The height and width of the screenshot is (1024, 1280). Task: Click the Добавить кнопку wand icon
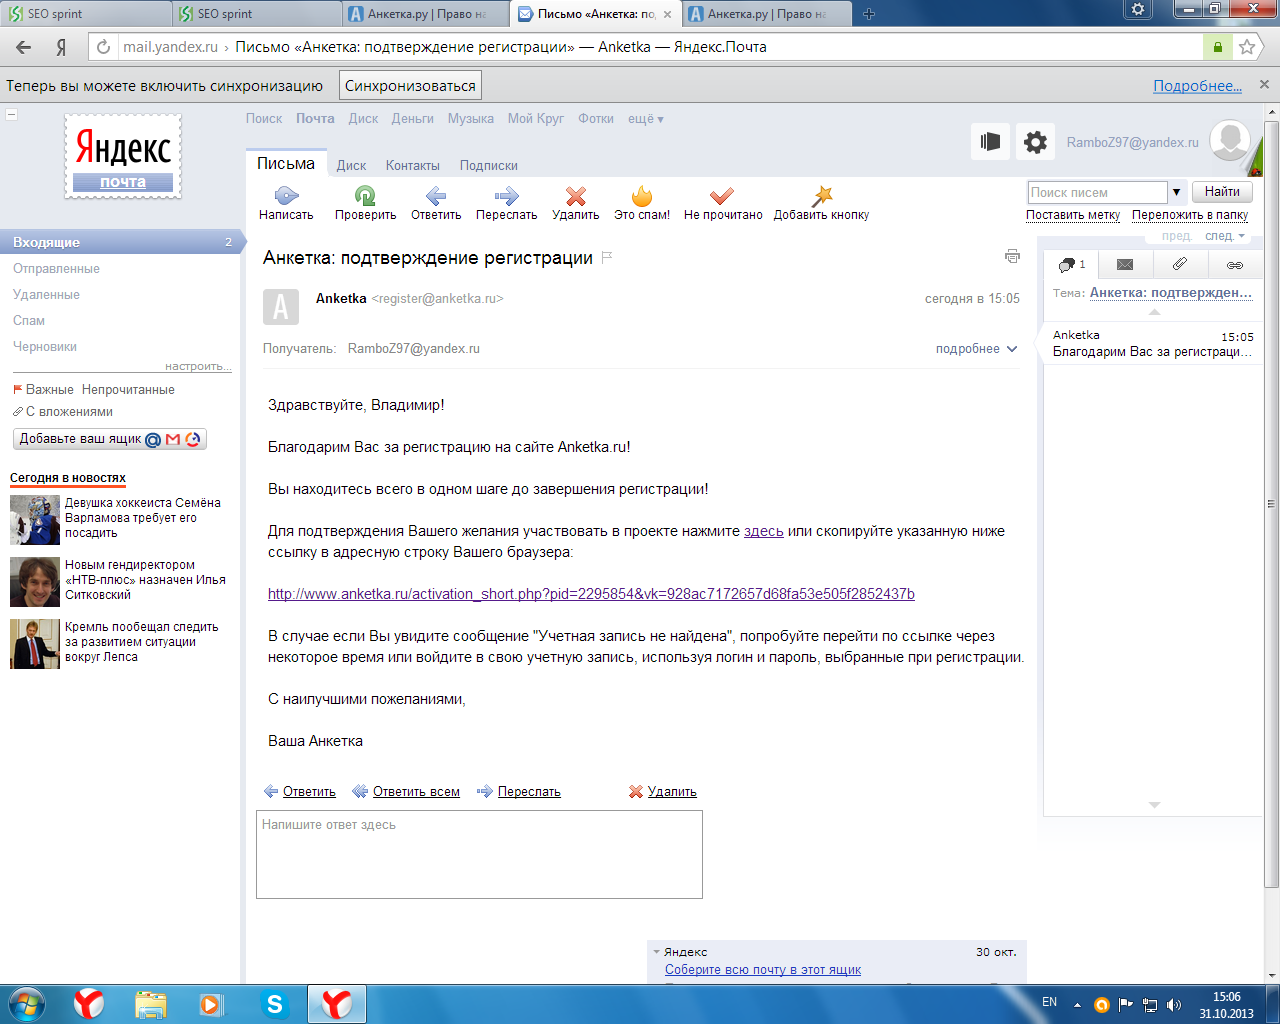coord(821,196)
